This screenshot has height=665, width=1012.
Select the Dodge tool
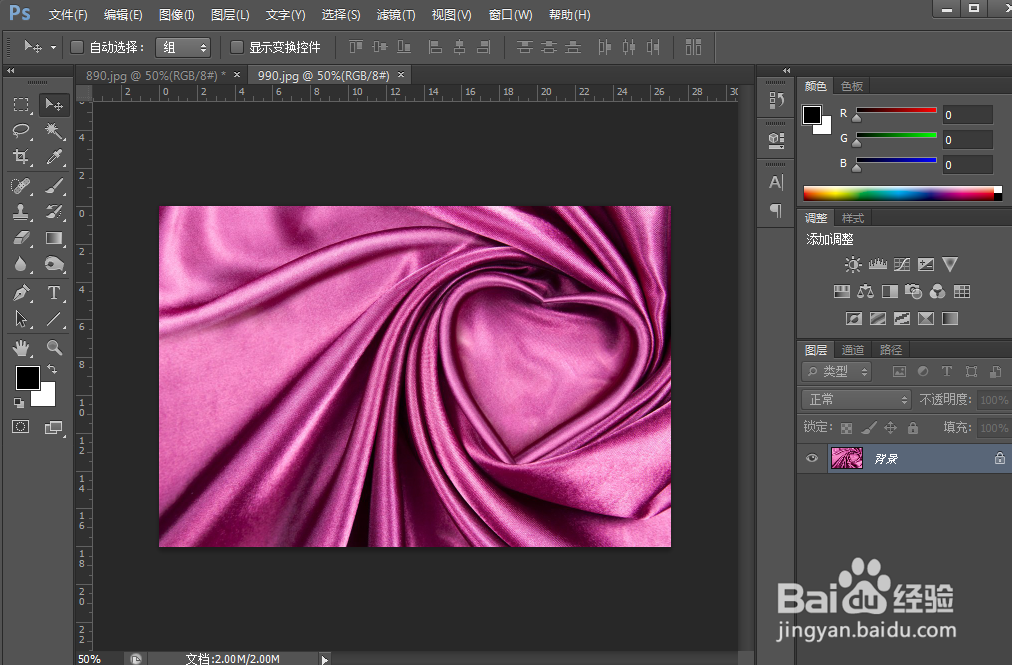click(x=54, y=264)
